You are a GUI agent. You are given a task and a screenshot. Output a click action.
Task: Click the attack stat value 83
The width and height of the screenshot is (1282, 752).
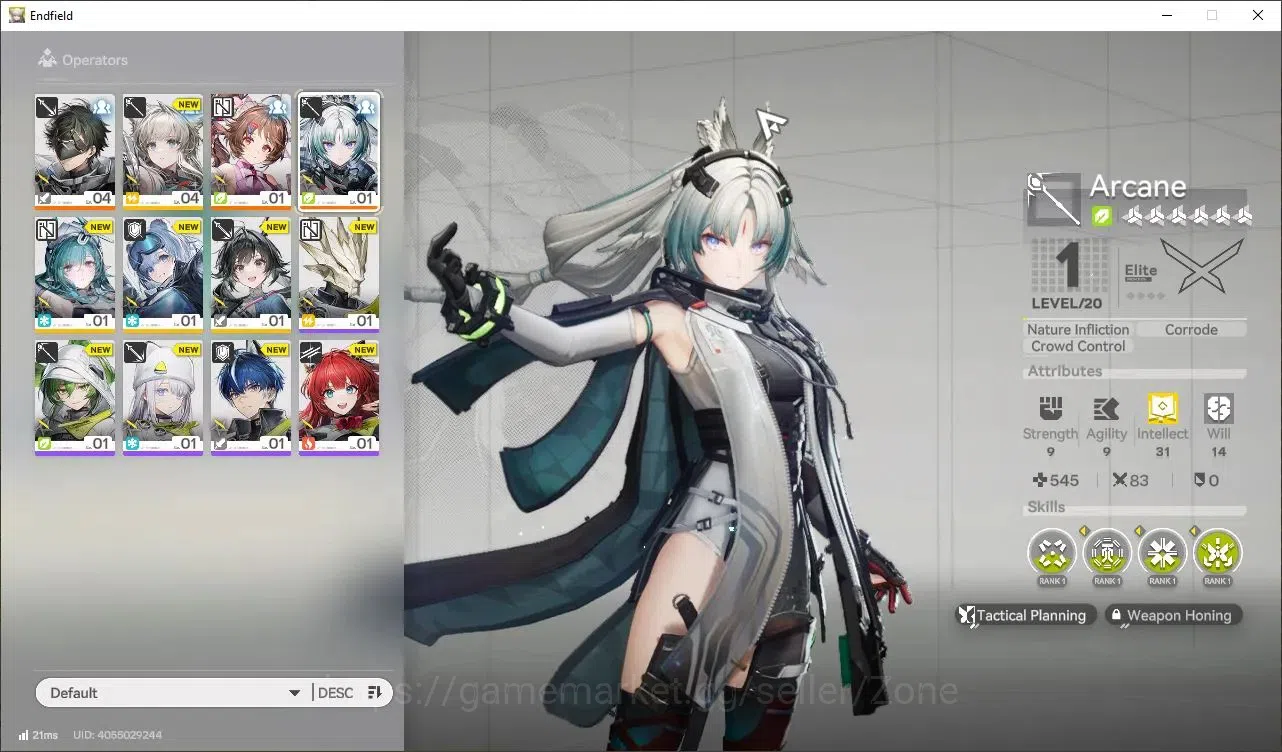point(1139,481)
